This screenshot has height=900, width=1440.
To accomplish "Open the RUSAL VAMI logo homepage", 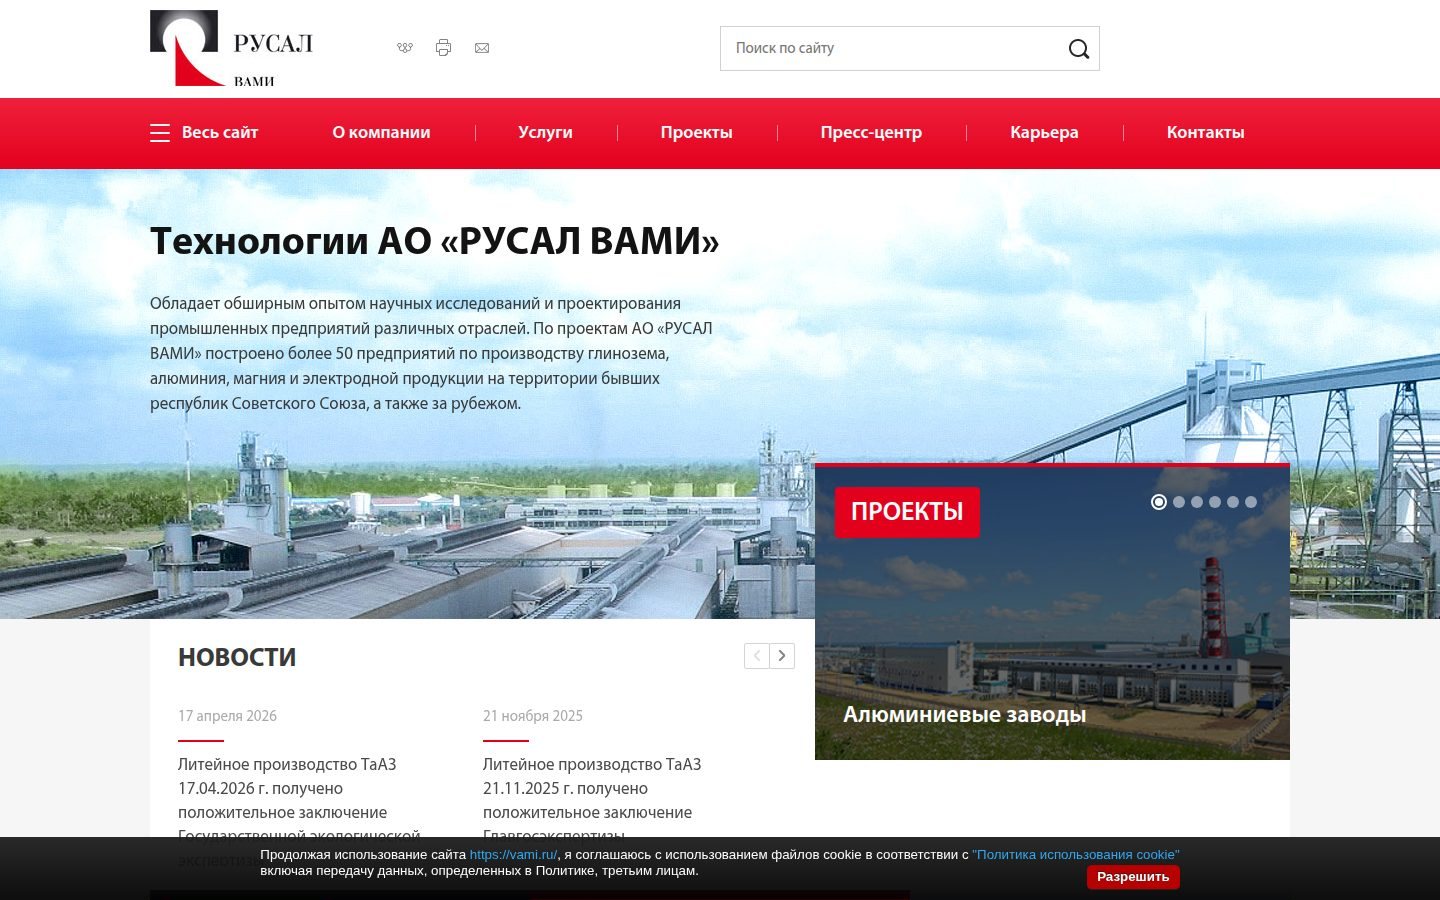I will tap(231, 48).
